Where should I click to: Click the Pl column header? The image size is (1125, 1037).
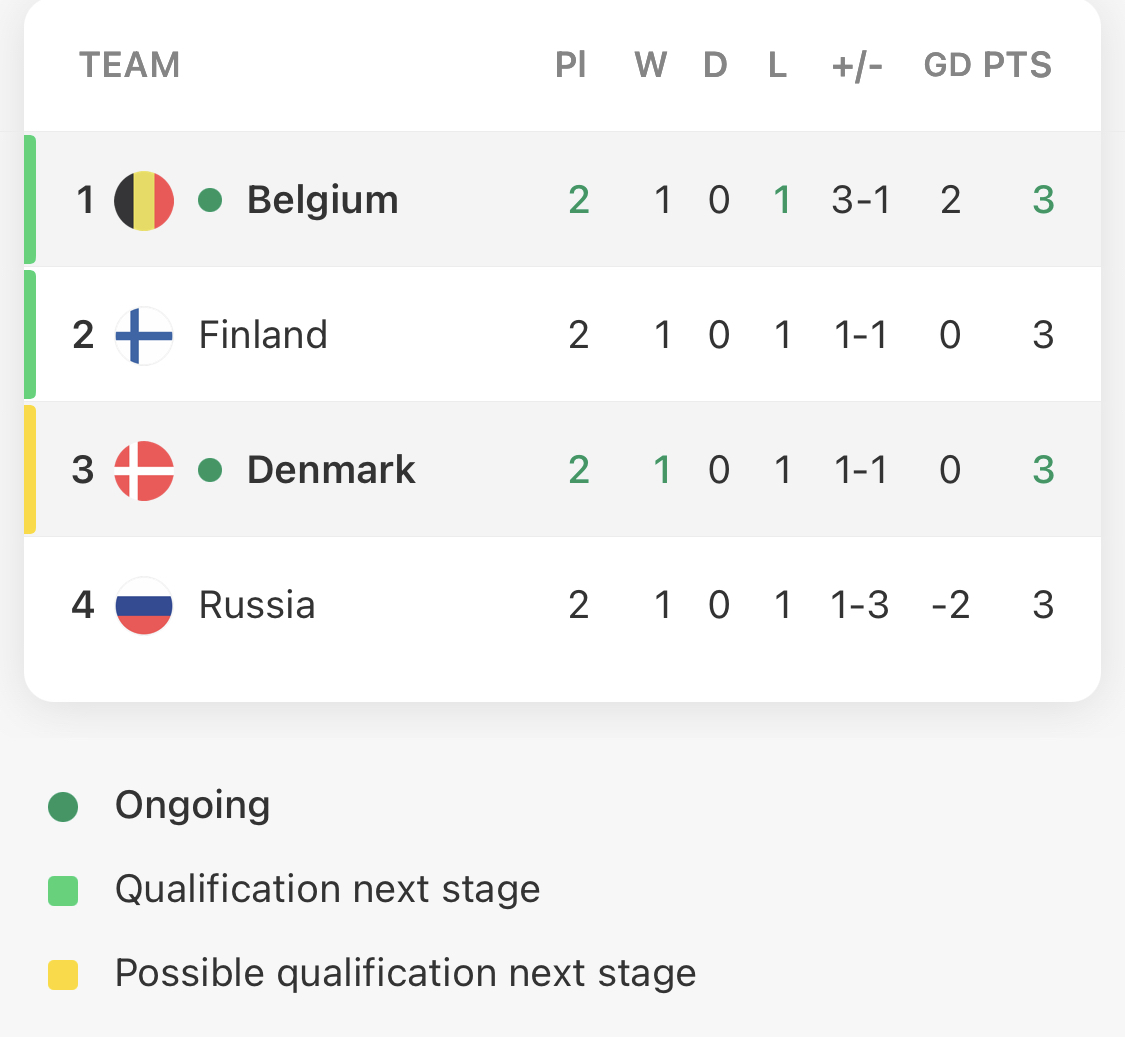point(571,65)
